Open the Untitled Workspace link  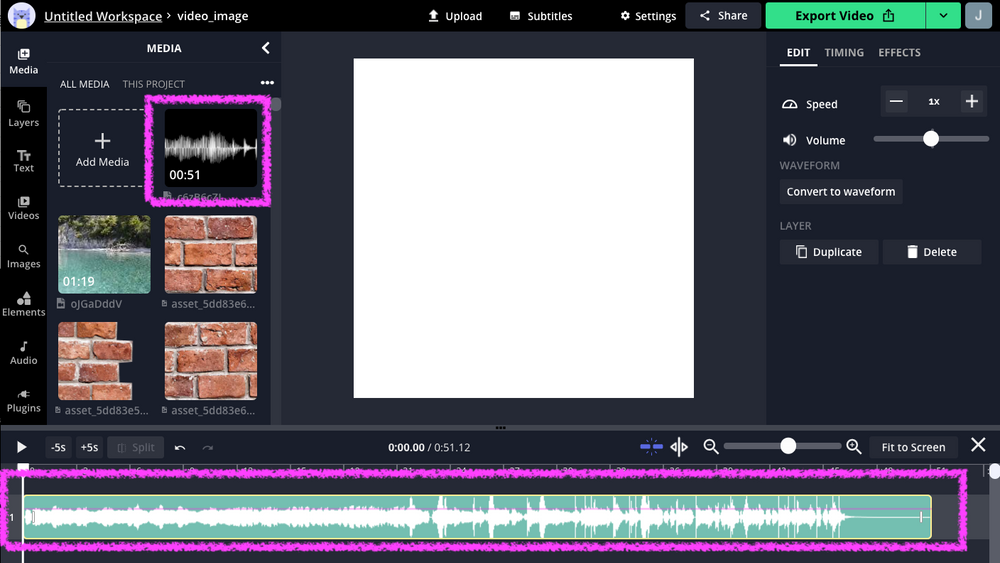click(103, 16)
